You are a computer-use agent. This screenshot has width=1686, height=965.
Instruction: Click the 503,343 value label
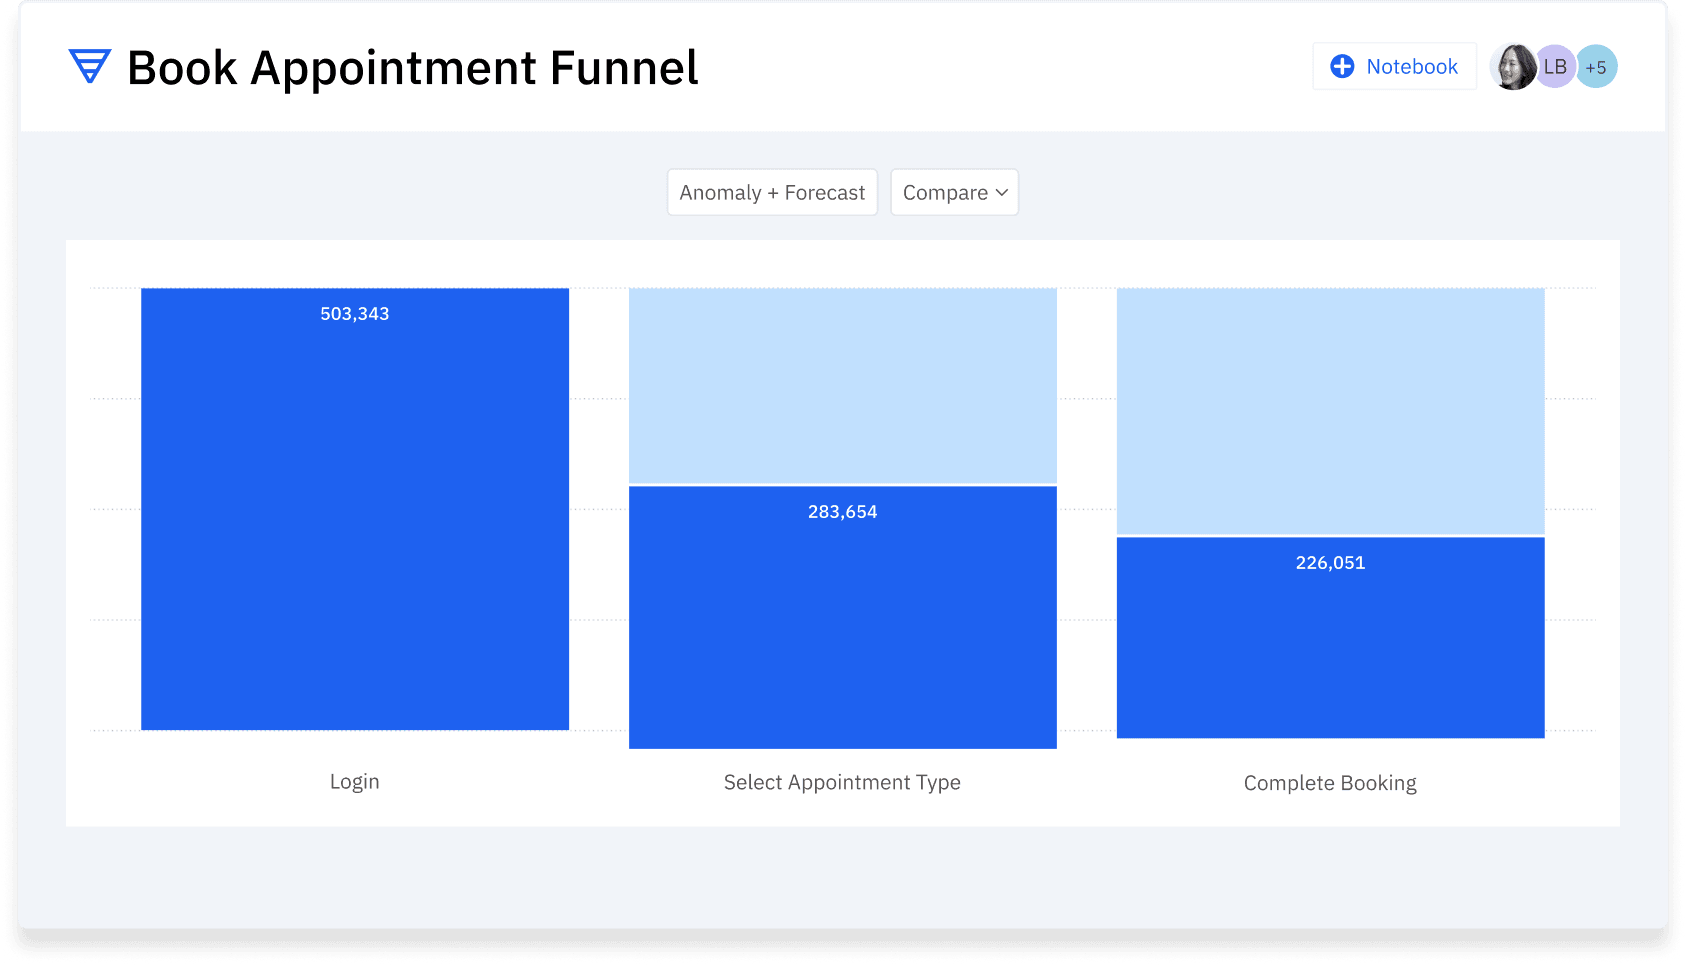[355, 314]
